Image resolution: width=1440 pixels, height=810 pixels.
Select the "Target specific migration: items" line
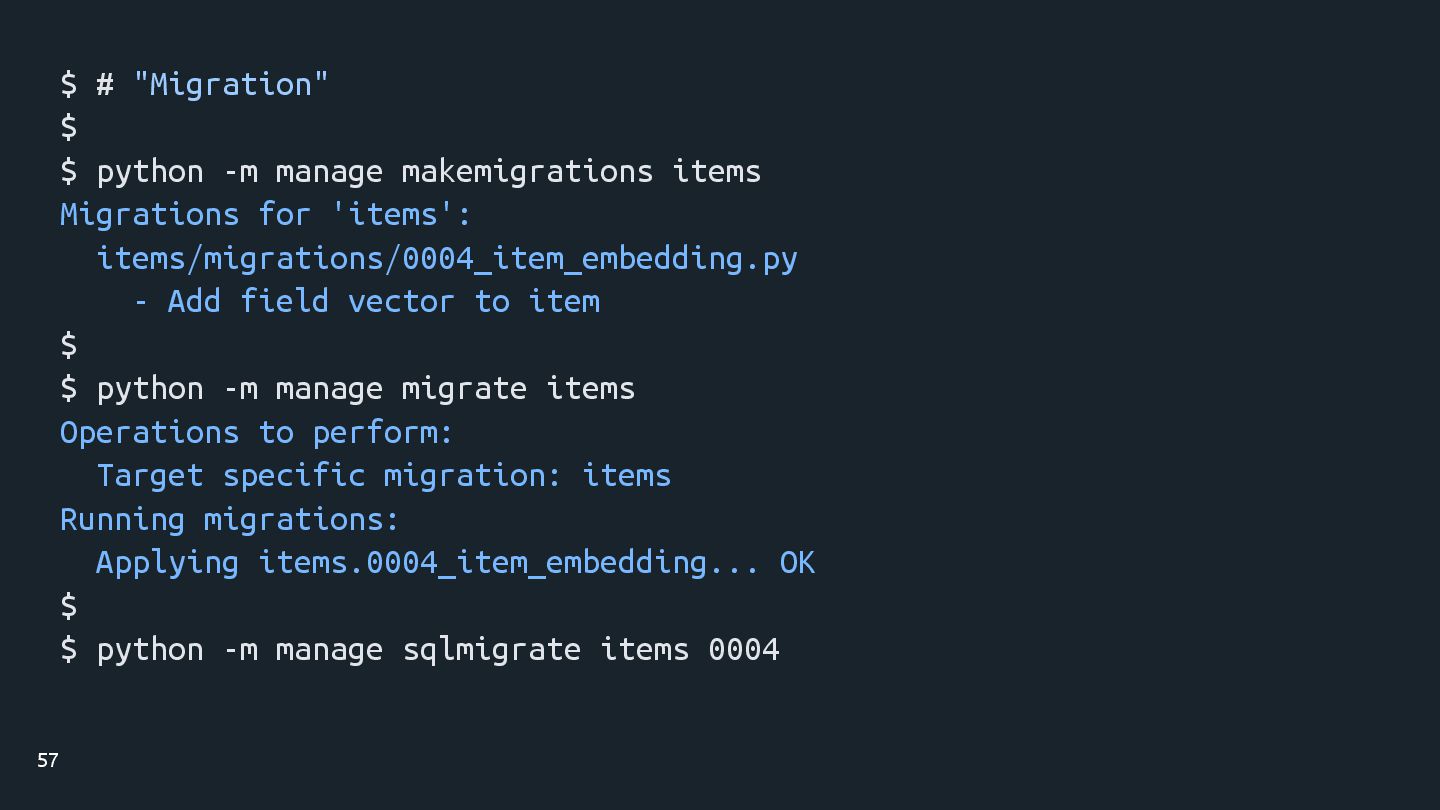tap(383, 476)
